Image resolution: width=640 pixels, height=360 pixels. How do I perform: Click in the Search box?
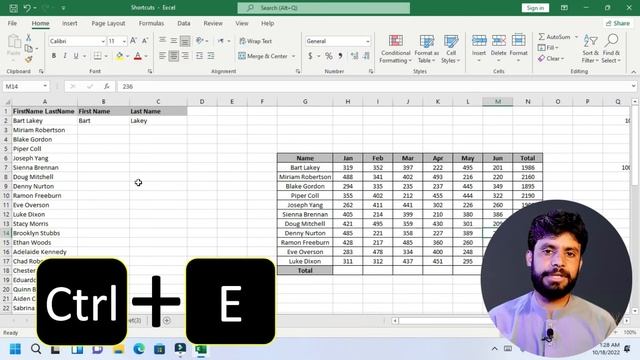(x=324, y=8)
